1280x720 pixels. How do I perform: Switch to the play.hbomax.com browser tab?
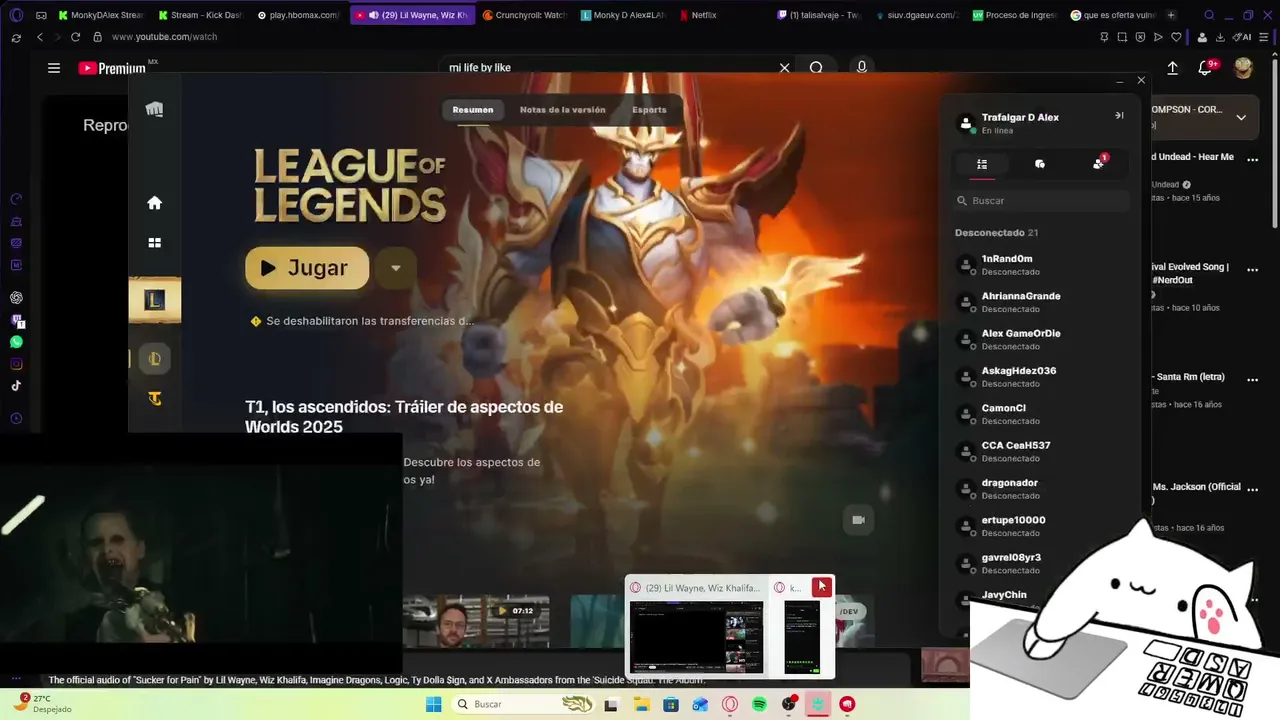point(298,15)
